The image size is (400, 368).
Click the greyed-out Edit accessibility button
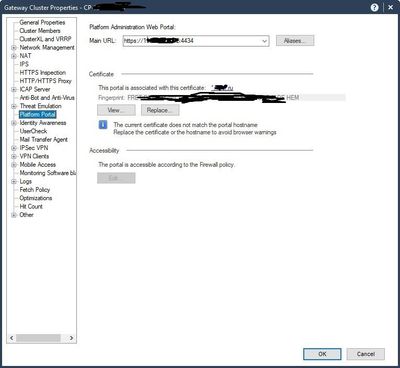pos(116,178)
